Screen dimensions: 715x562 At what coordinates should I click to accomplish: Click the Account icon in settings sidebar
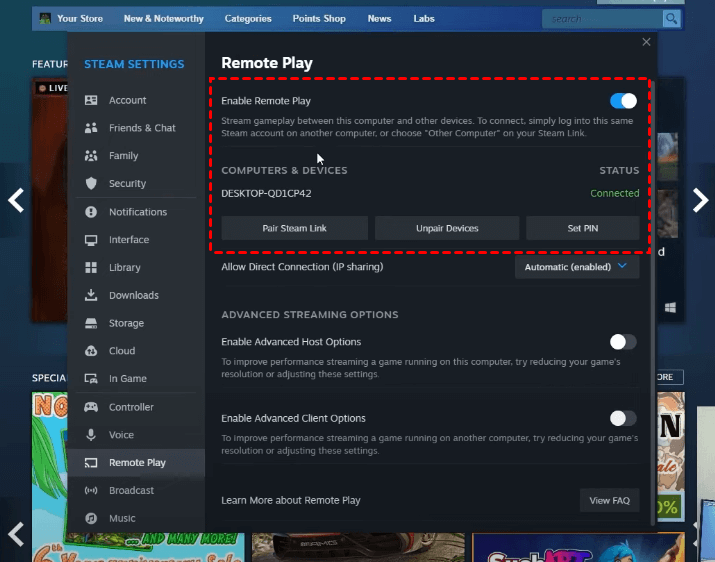[91, 100]
